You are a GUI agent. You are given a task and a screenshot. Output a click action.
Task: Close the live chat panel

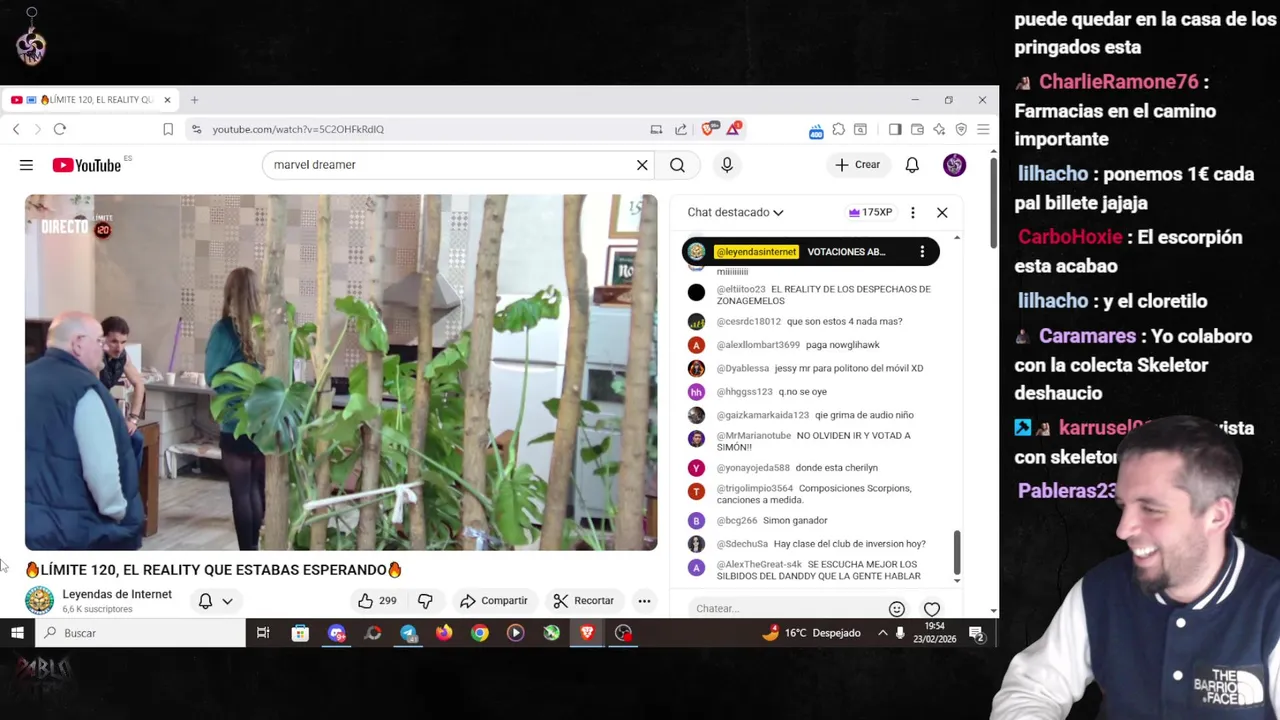click(x=942, y=212)
